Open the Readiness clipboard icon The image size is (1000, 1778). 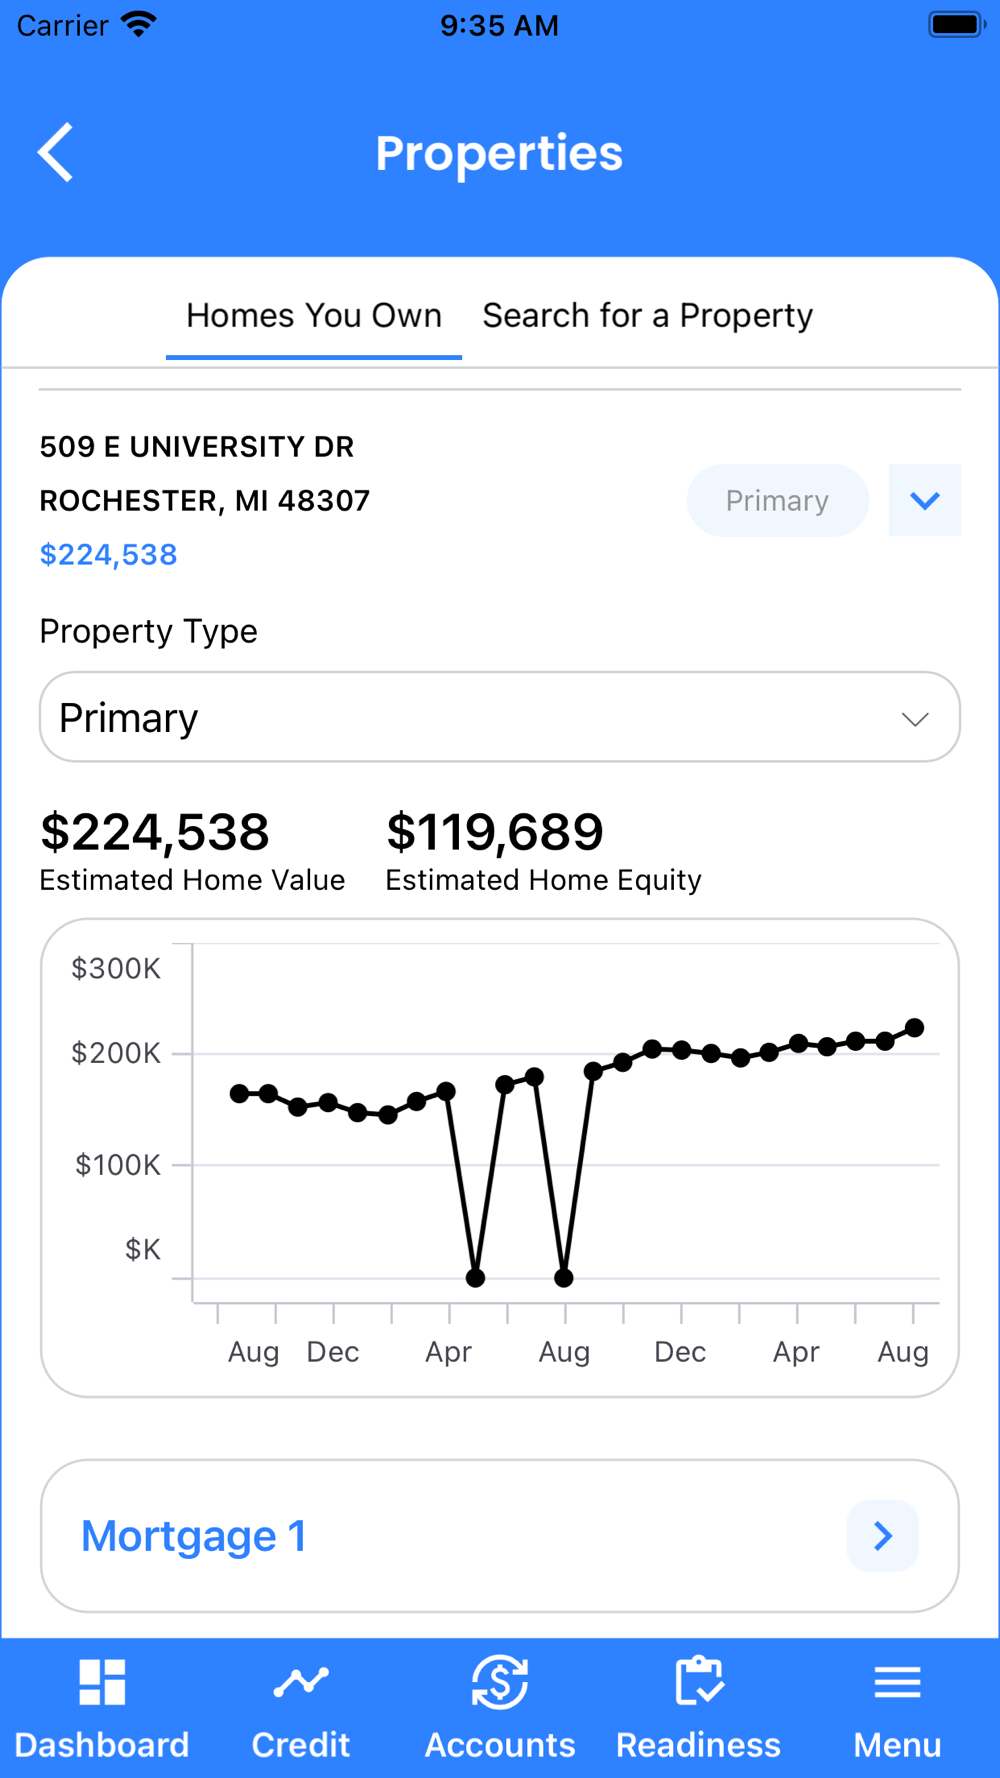tap(698, 1682)
